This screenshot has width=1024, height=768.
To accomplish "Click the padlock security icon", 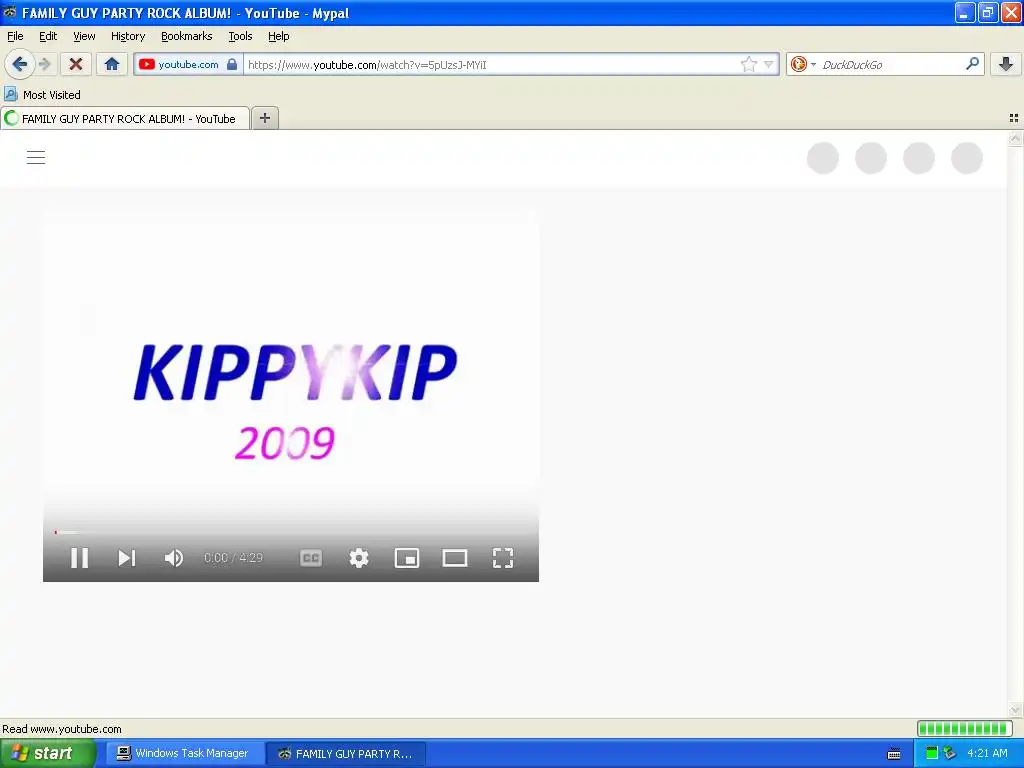I will [x=232, y=64].
